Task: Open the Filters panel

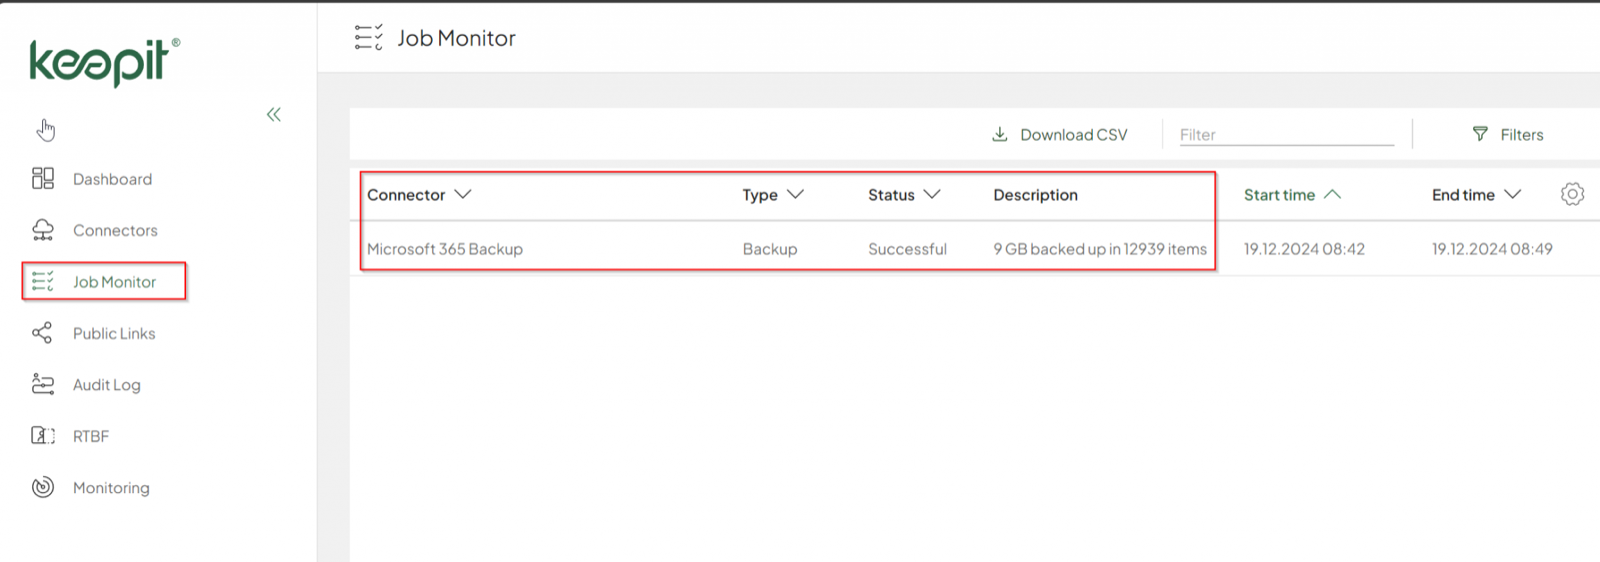Action: click(x=1508, y=134)
